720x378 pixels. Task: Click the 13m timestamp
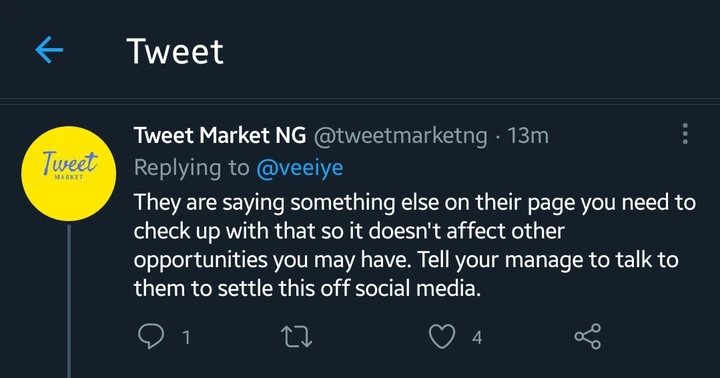(x=528, y=135)
